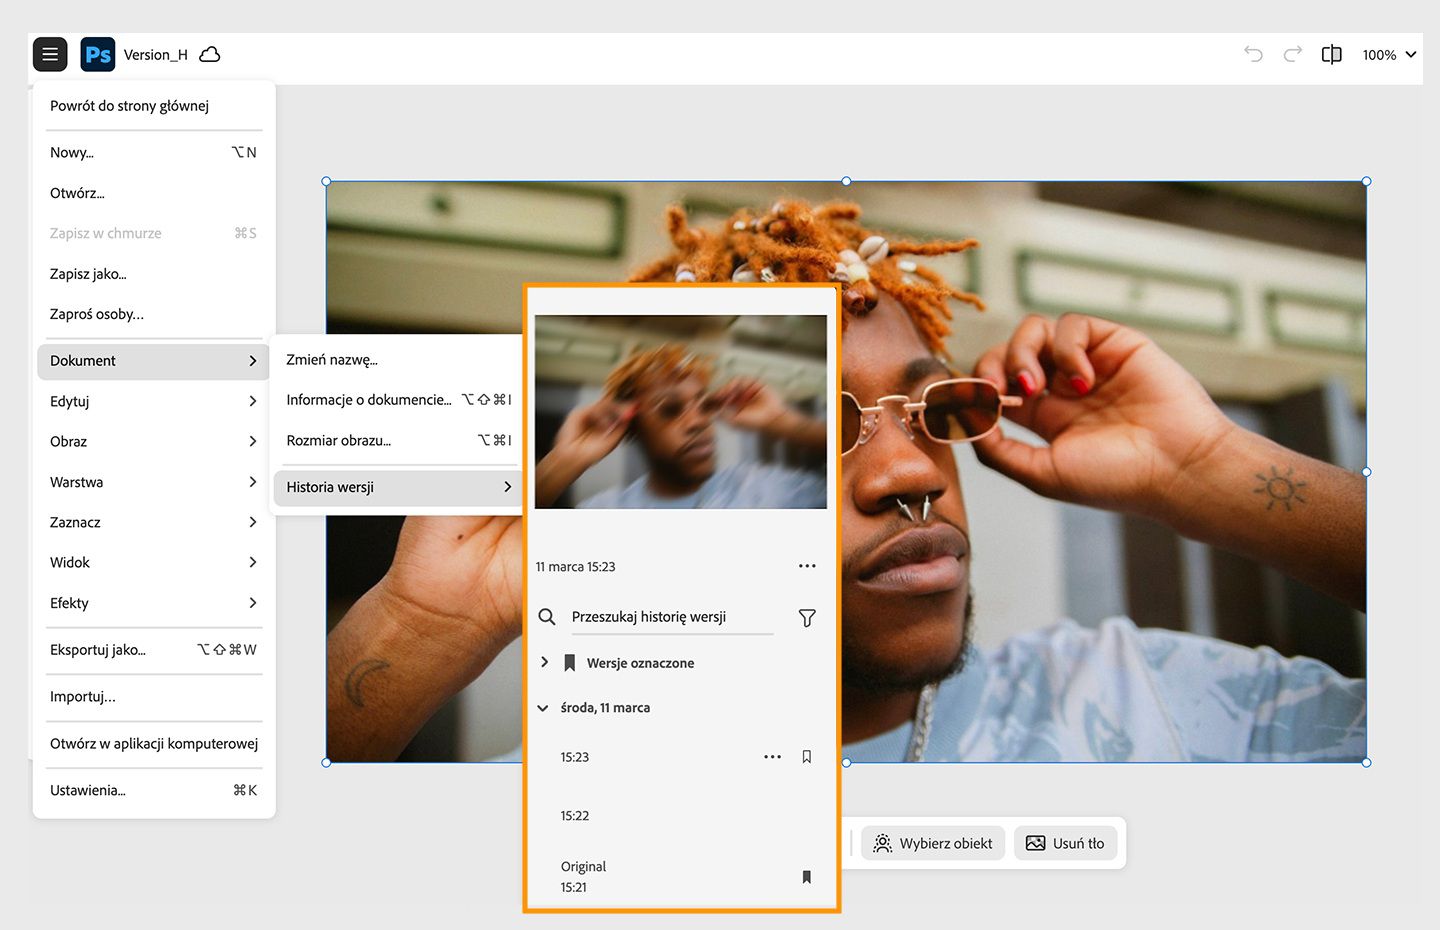Choose Zaproś osoby... from the menu
This screenshot has width=1440, height=930.
click(x=154, y=314)
